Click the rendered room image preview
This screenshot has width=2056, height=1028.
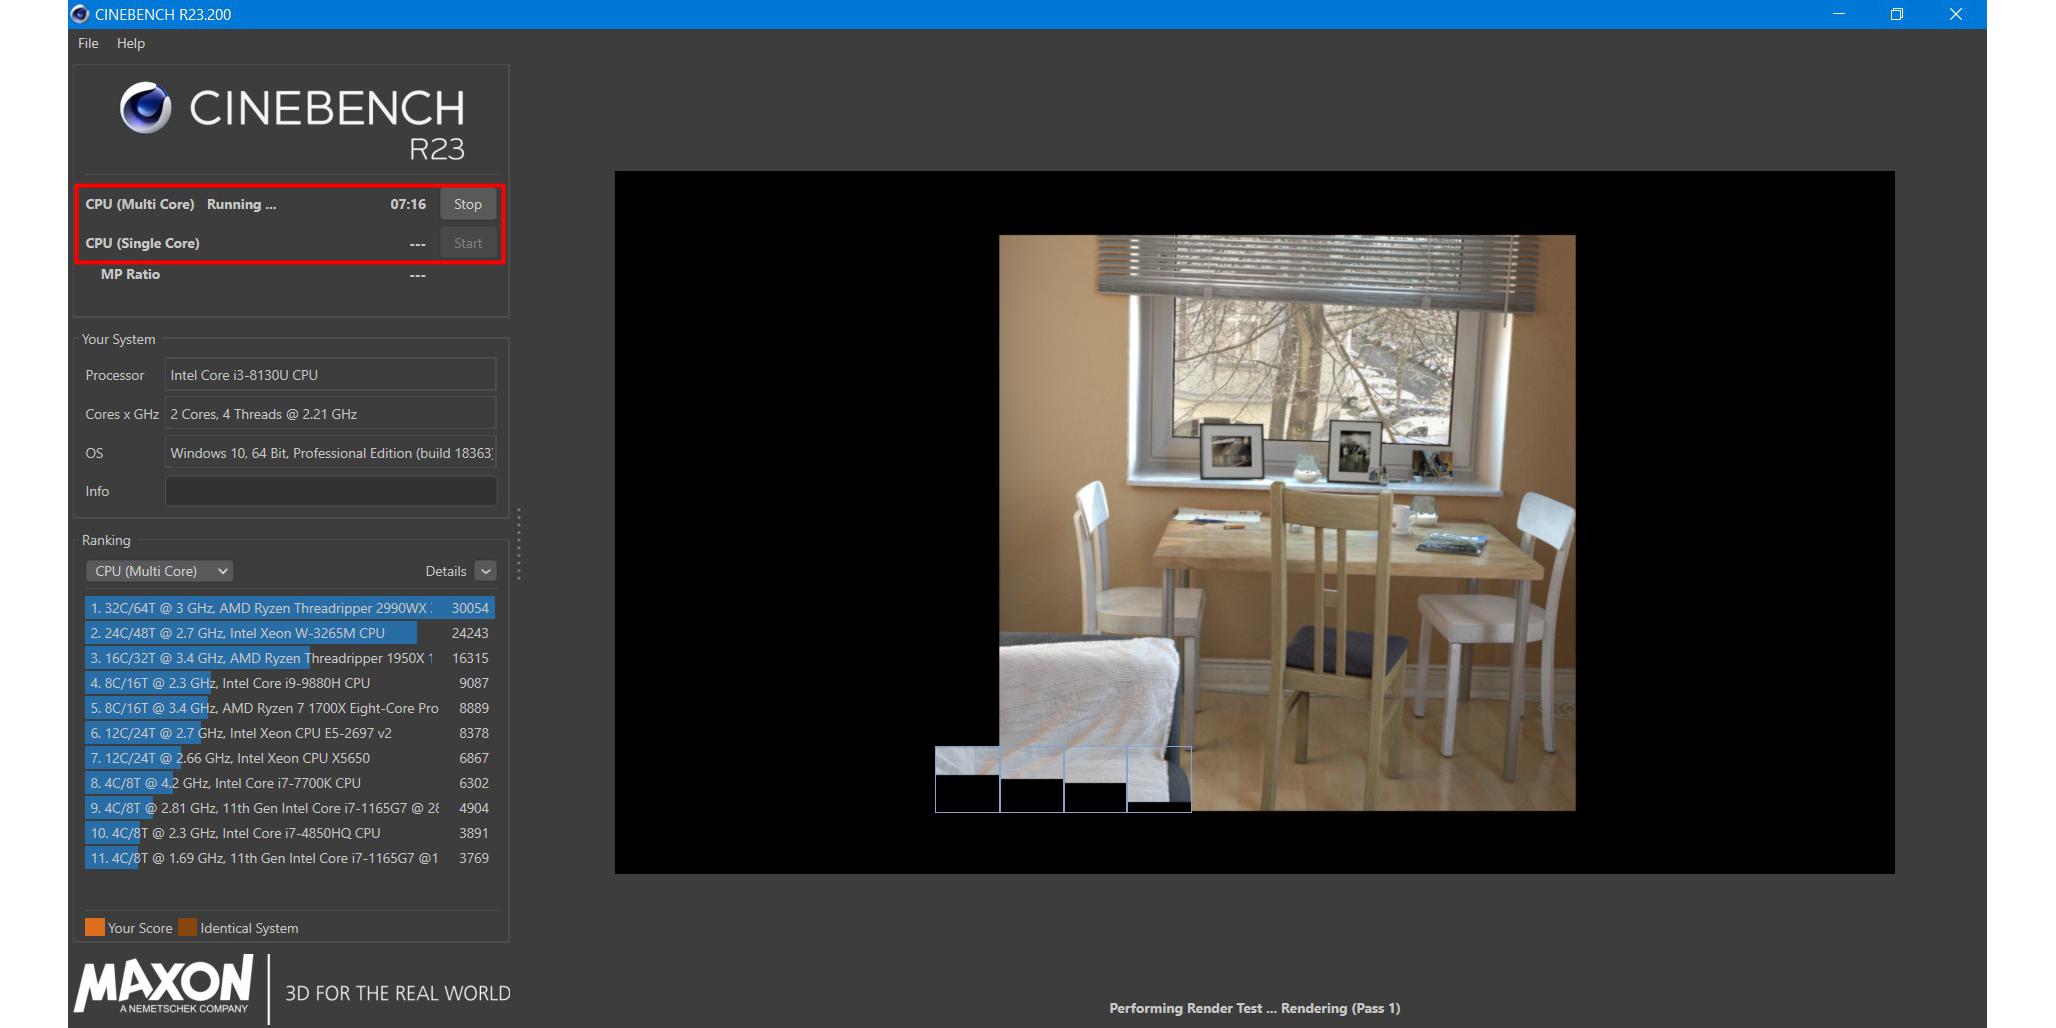coord(1287,522)
